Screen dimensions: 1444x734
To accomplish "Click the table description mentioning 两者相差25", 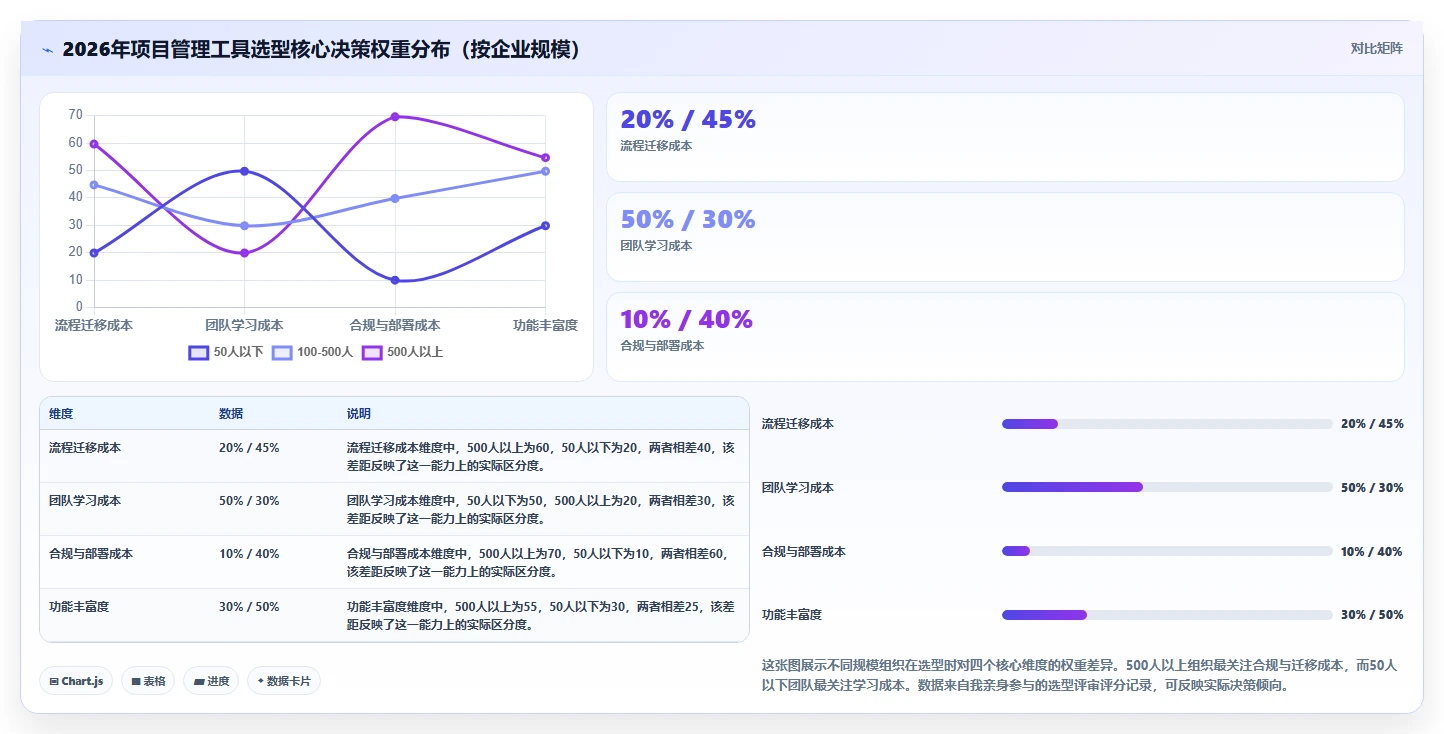I will [x=541, y=616].
